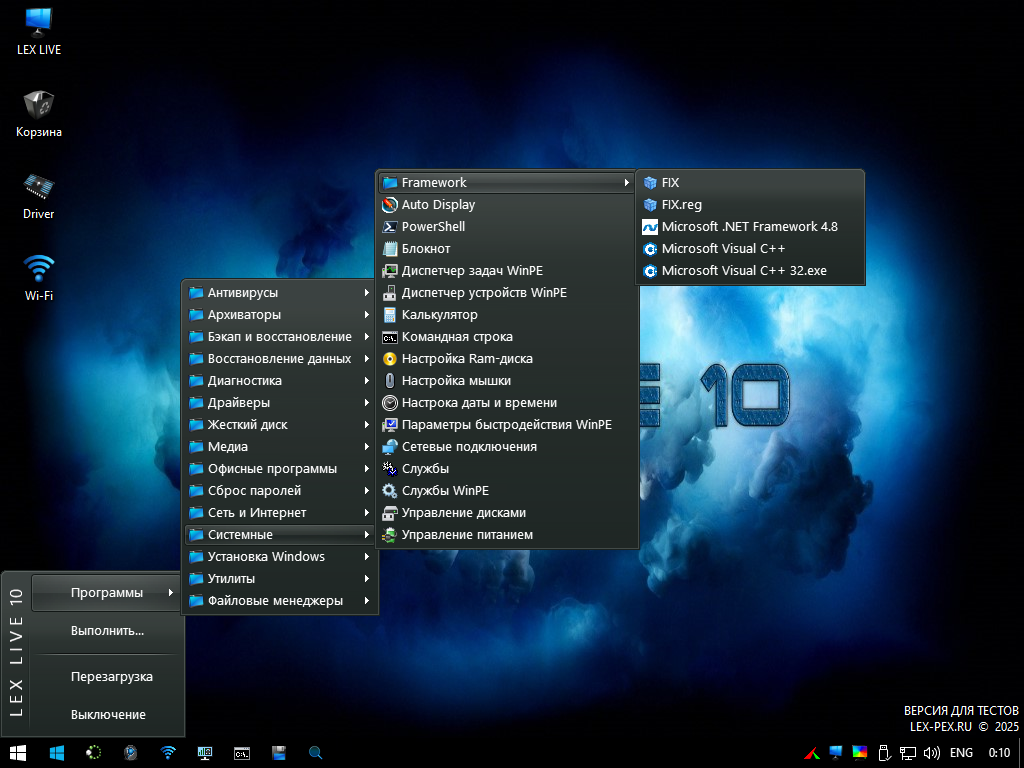This screenshot has height=768, width=1024.
Task: Expand the Файловые менеджеры submenu arrow
Action: point(367,601)
